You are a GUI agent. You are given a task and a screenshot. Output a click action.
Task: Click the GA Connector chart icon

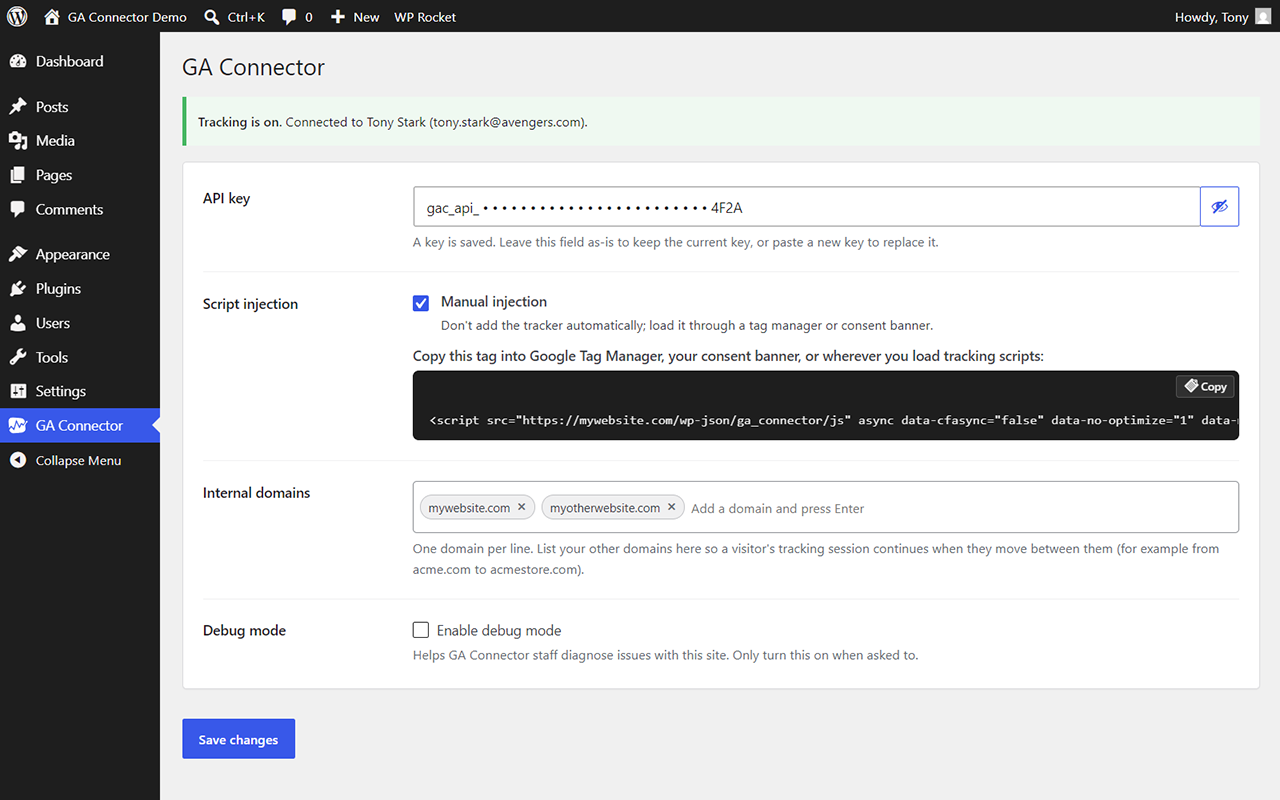[x=18, y=425]
